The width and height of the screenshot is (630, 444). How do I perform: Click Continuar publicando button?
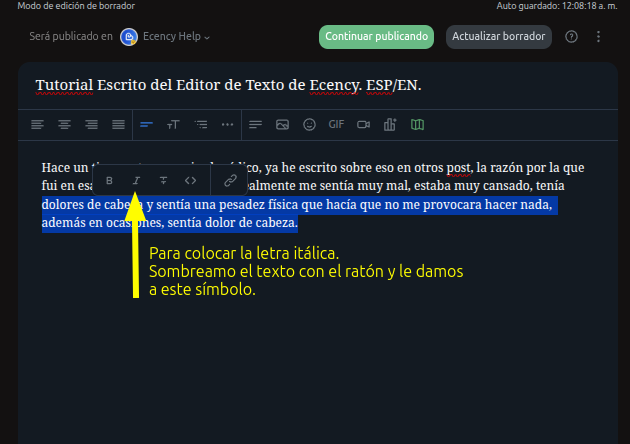[376, 37]
